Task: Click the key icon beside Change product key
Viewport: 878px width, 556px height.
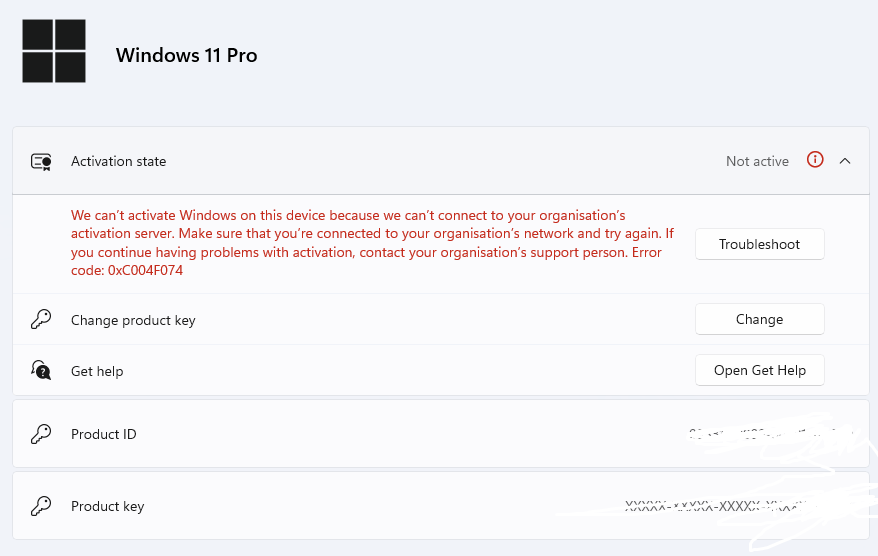Action: click(41, 320)
